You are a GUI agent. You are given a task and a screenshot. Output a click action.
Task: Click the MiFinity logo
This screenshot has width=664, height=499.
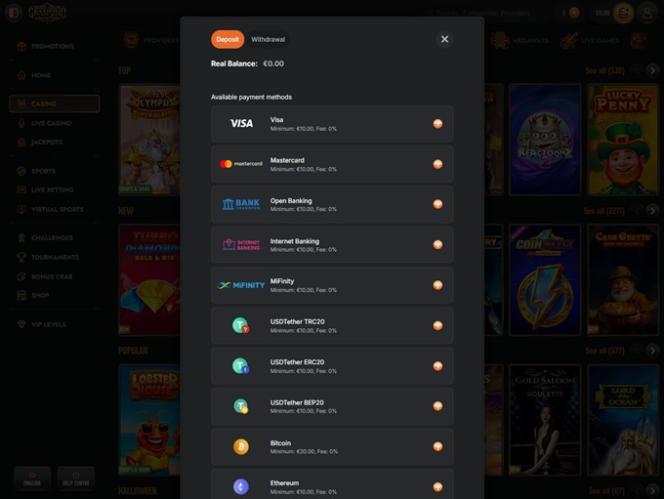[x=241, y=285]
